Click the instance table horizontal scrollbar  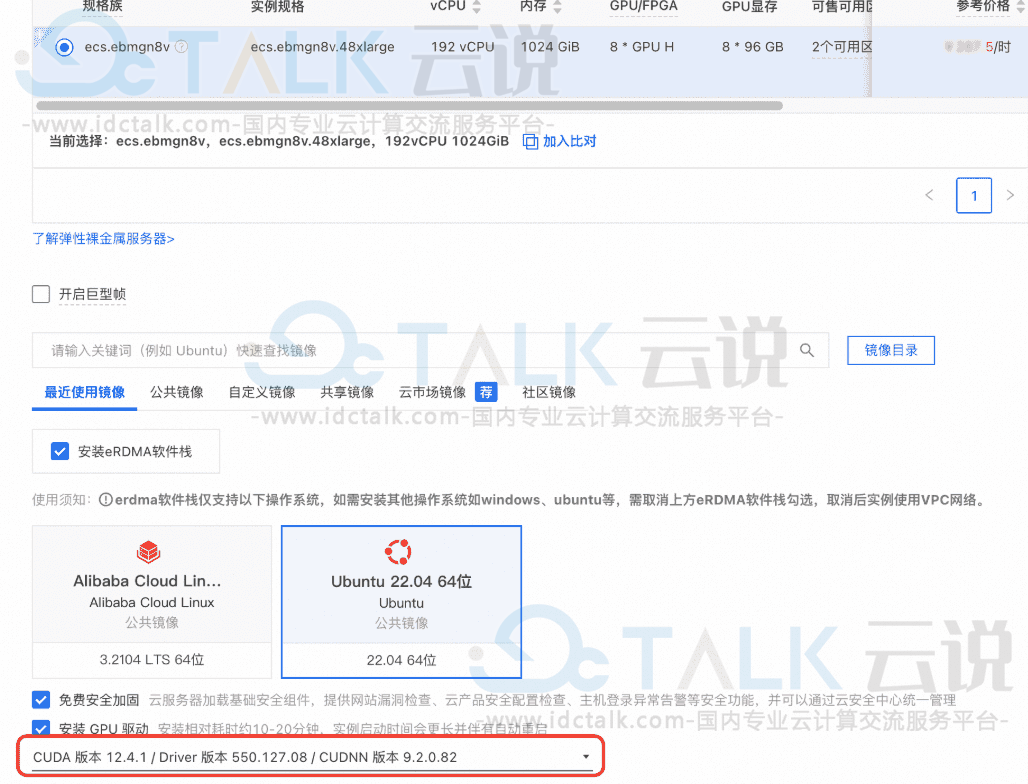click(410, 106)
